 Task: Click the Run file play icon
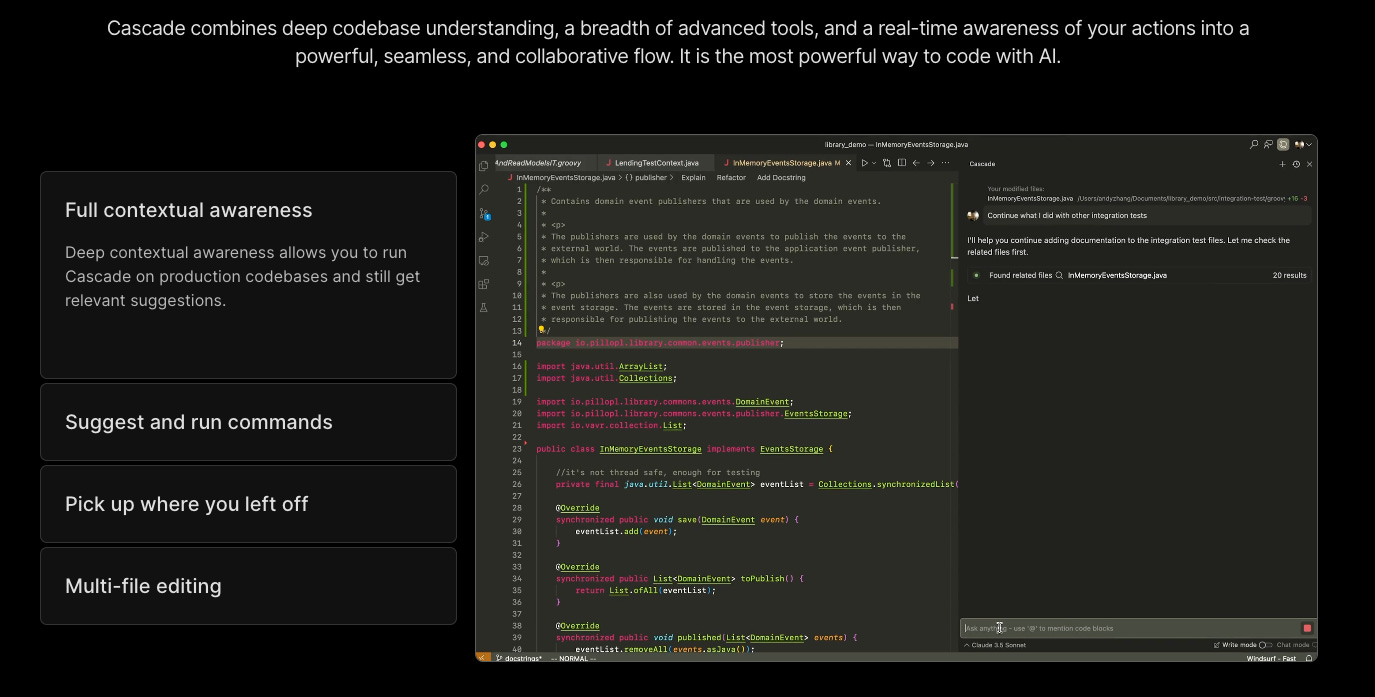[x=865, y=162]
